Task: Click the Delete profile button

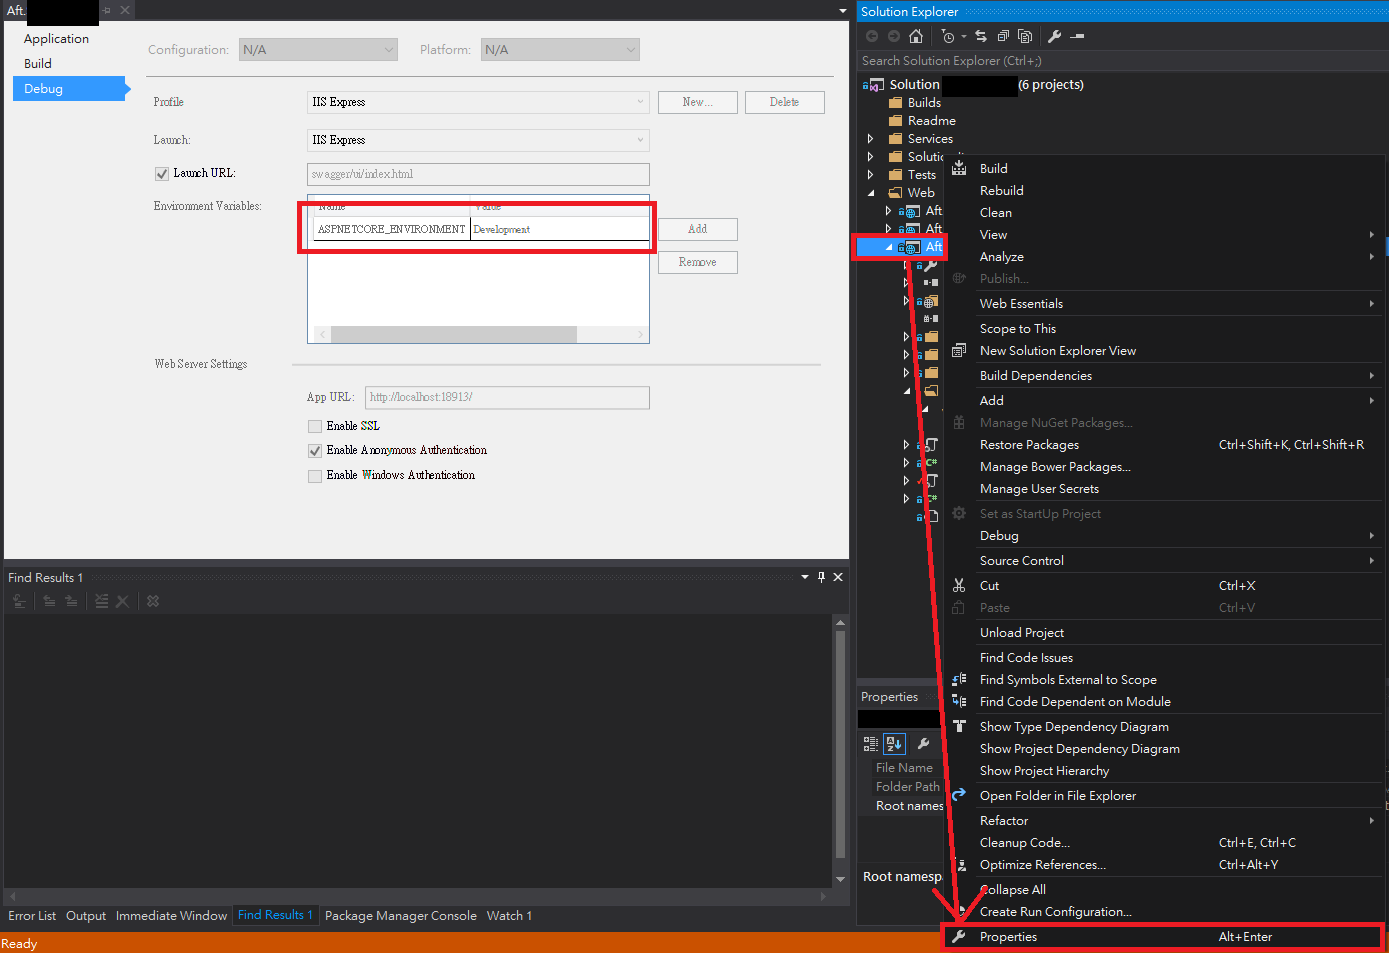Action: click(x=785, y=102)
